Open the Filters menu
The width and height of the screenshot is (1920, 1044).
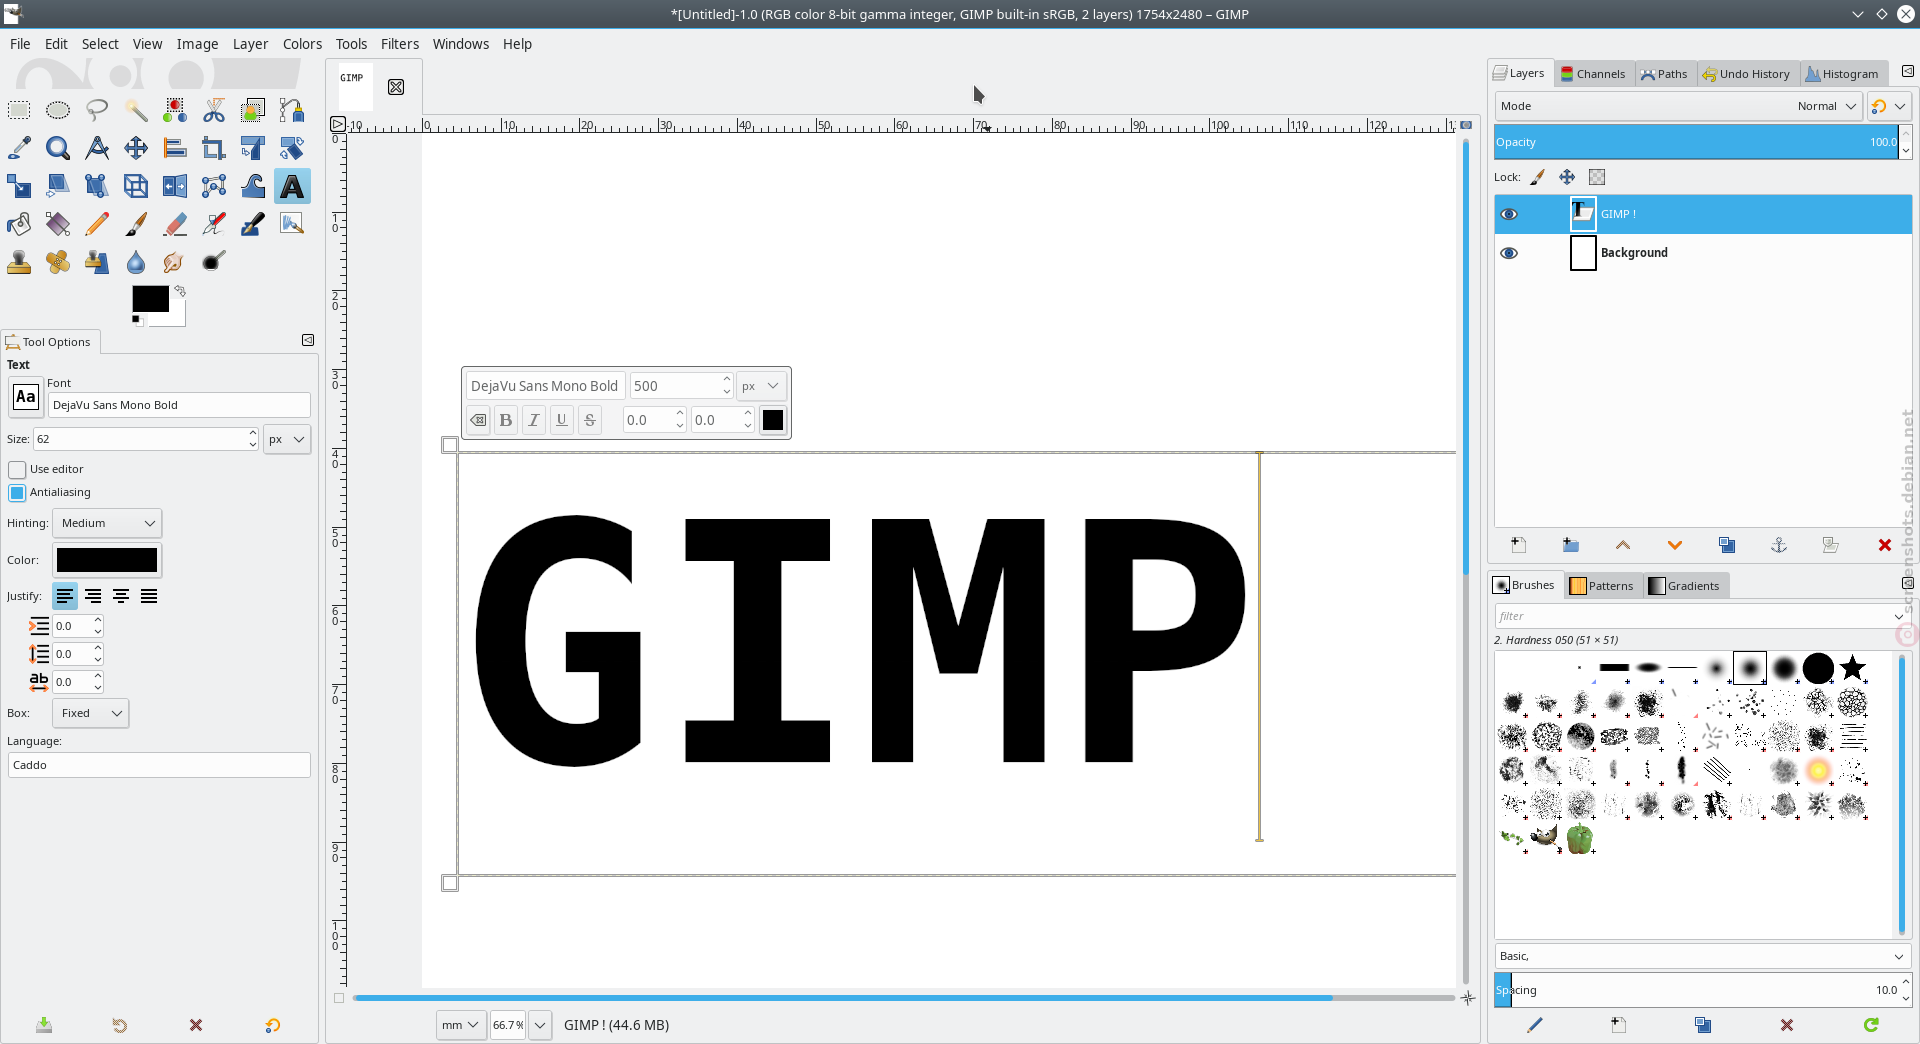pos(400,44)
